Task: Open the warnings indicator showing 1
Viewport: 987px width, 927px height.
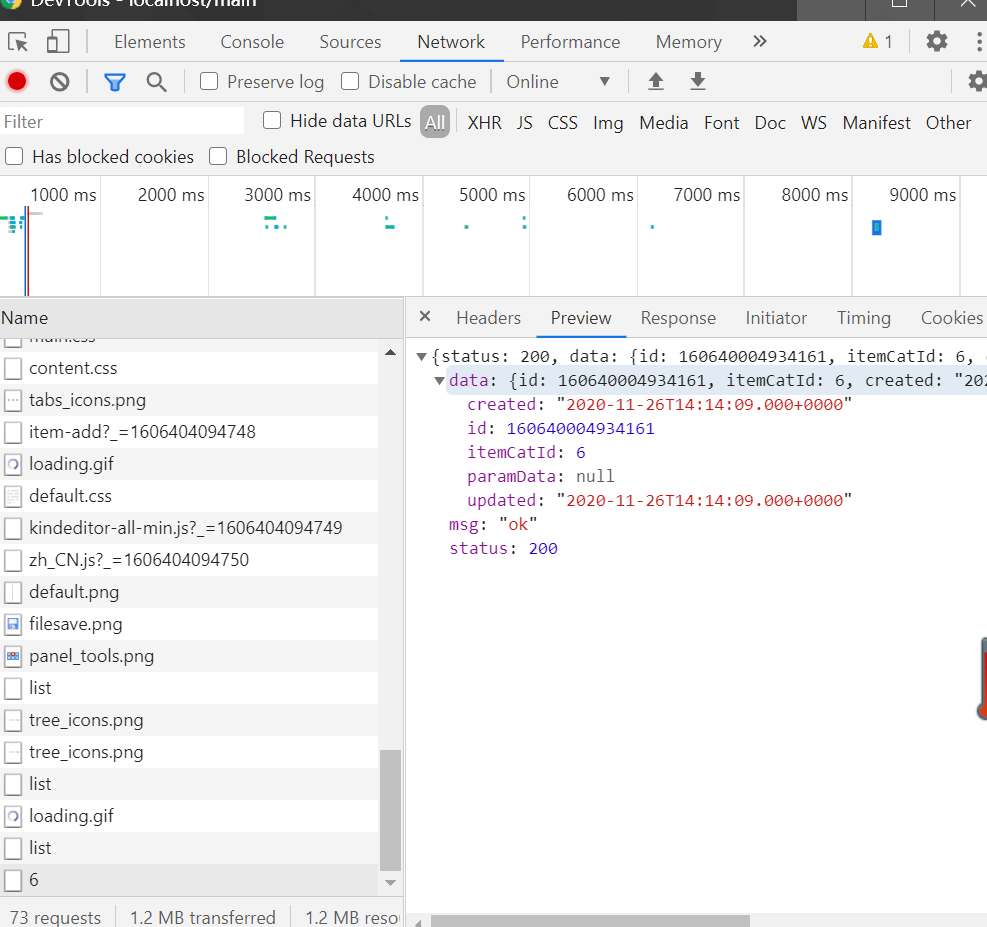Action: click(x=877, y=42)
